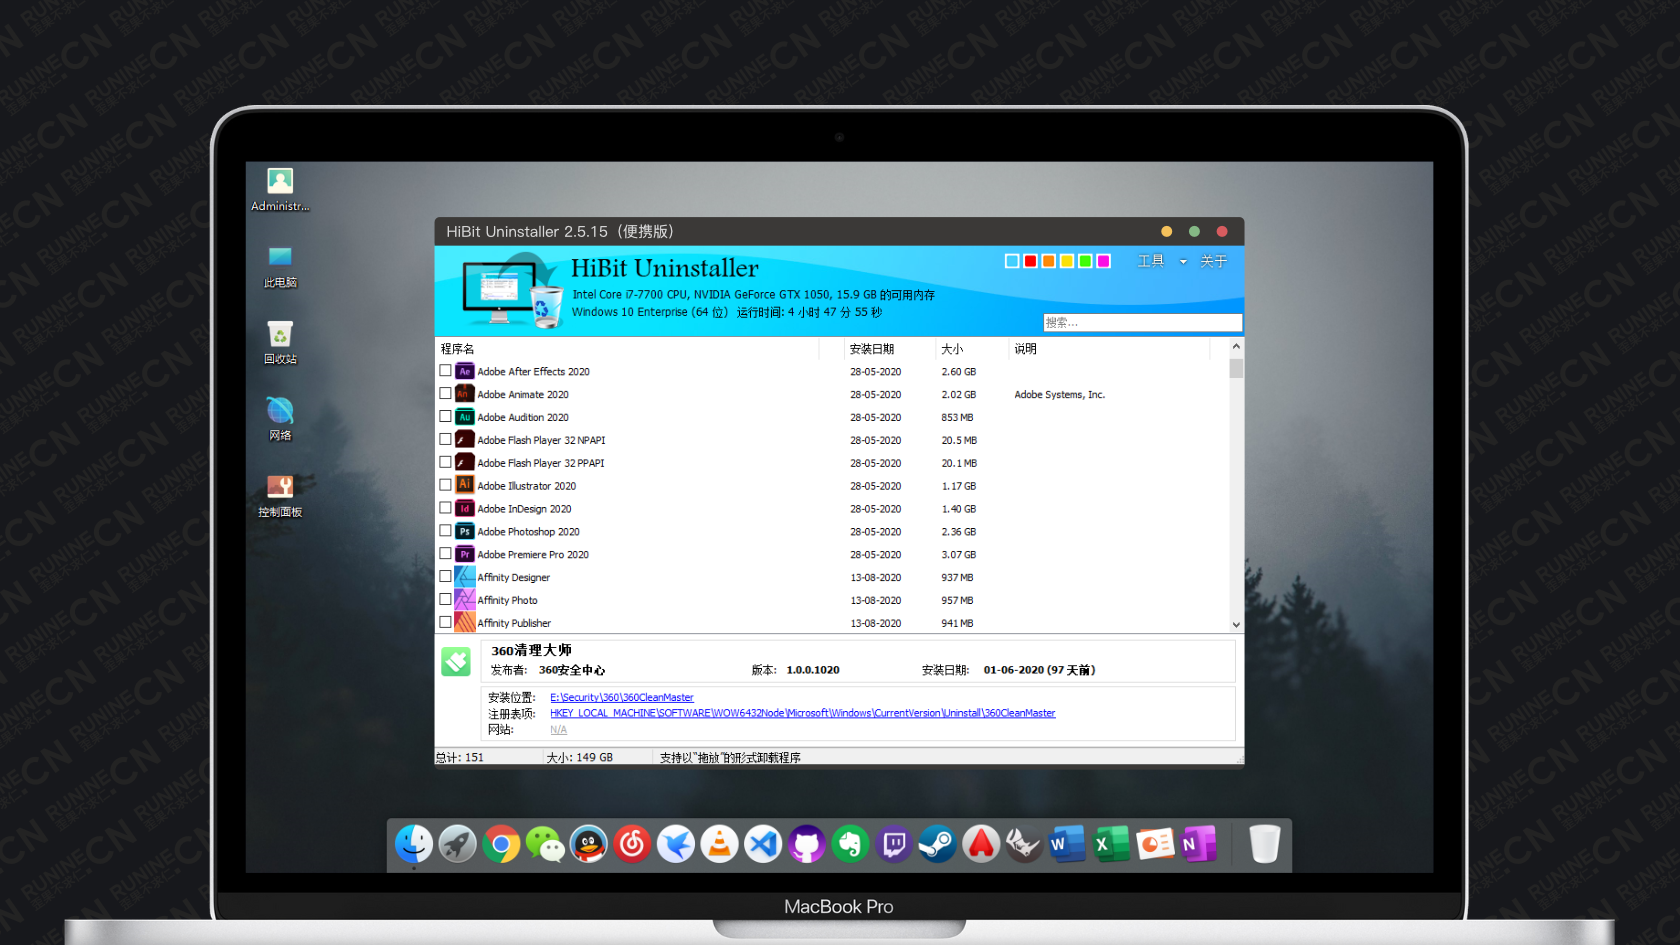The width and height of the screenshot is (1680, 945).
Task: Select the Adobe Premiere Pro 2020 checkbox
Action: pyautogui.click(x=445, y=554)
